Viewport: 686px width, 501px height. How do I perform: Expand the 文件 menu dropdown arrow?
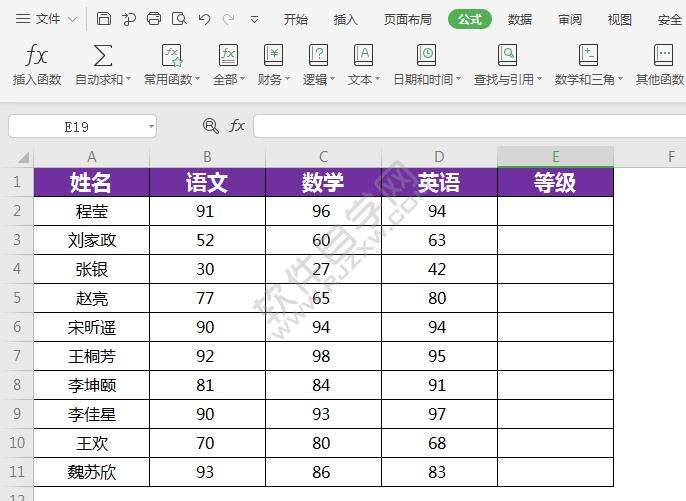tap(73, 19)
